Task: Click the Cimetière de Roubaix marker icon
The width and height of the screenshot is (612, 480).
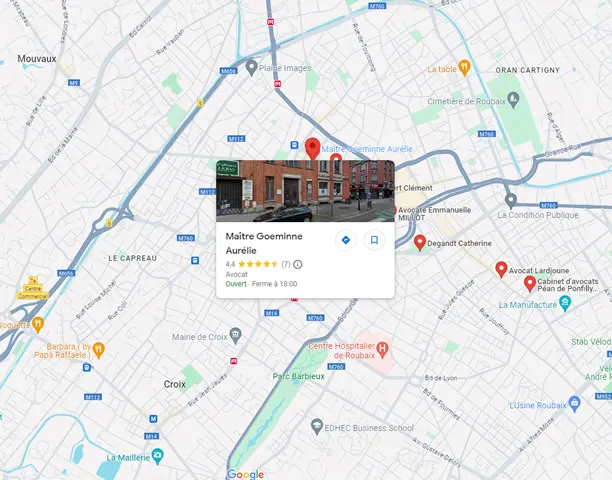Action: [513, 100]
